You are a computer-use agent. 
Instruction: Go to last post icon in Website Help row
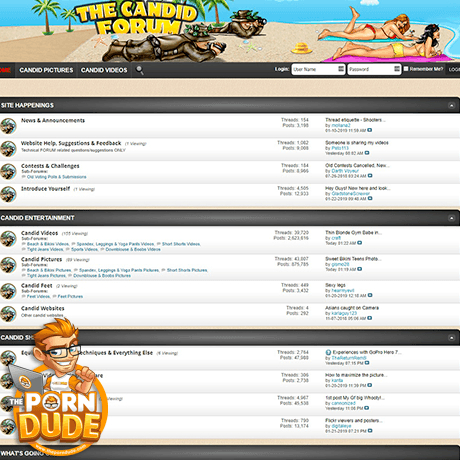(x=367, y=153)
